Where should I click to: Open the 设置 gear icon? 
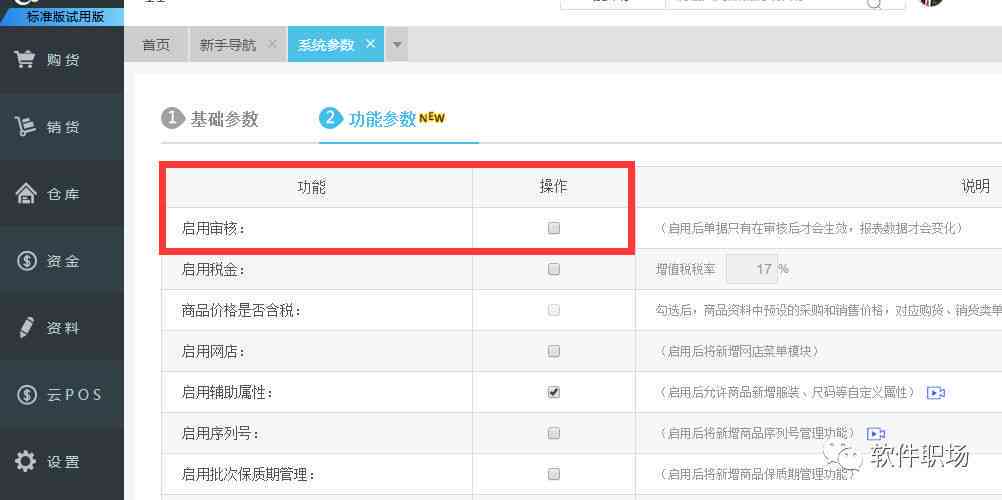click(26, 461)
